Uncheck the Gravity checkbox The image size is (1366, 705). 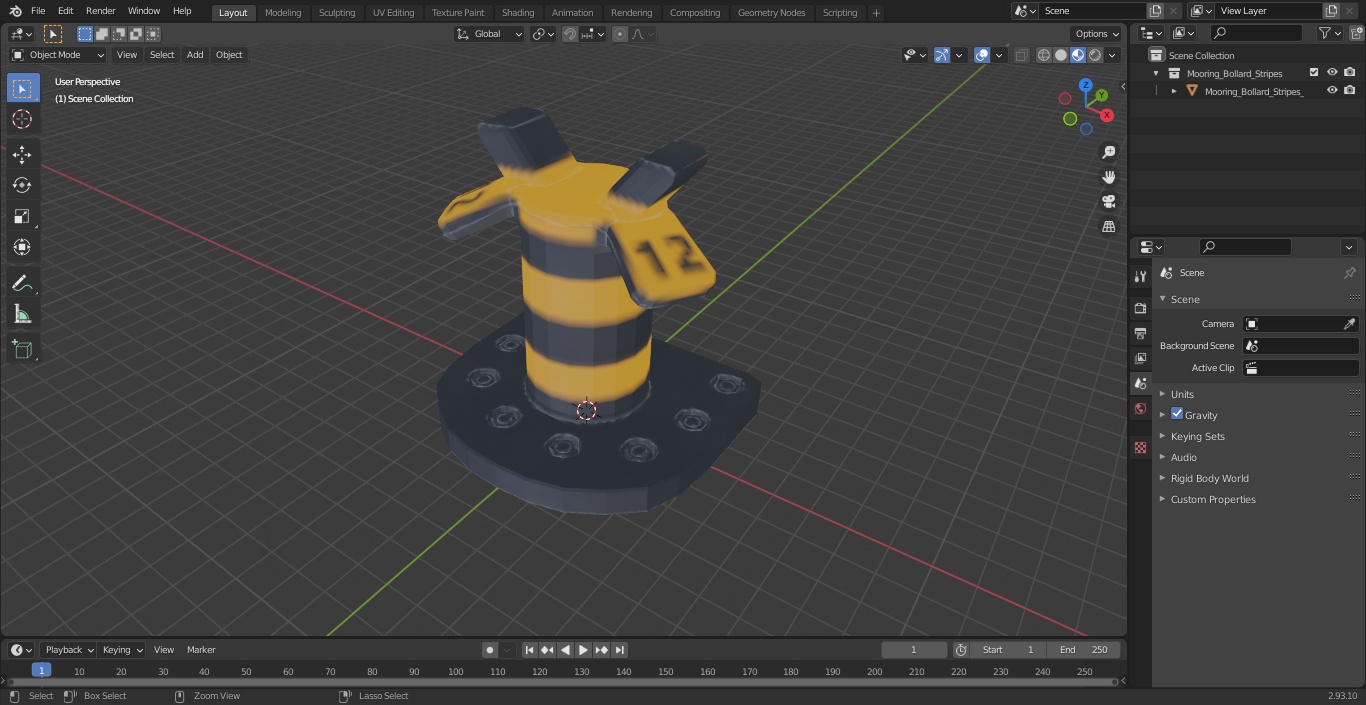coord(1177,414)
